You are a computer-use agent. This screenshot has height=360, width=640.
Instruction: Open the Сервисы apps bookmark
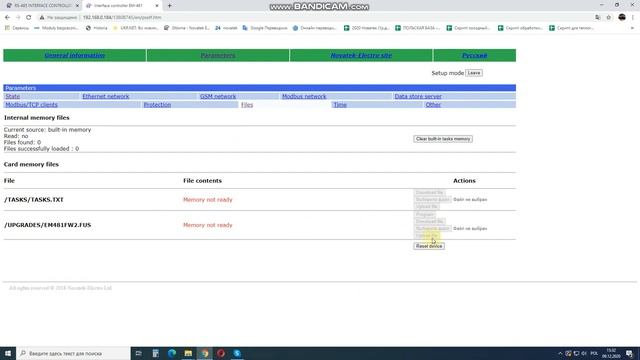pos(17,28)
